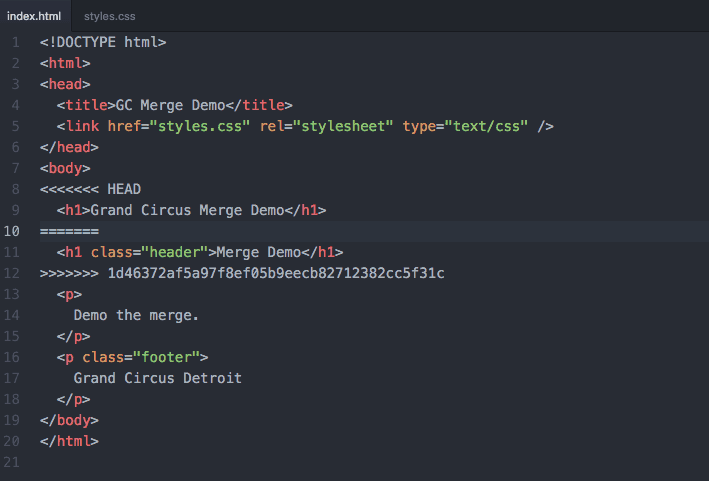Image resolution: width=709 pixels, height=481 pixels.
Task: Click line number 12 in the gutter
Action: pos(13,273)
